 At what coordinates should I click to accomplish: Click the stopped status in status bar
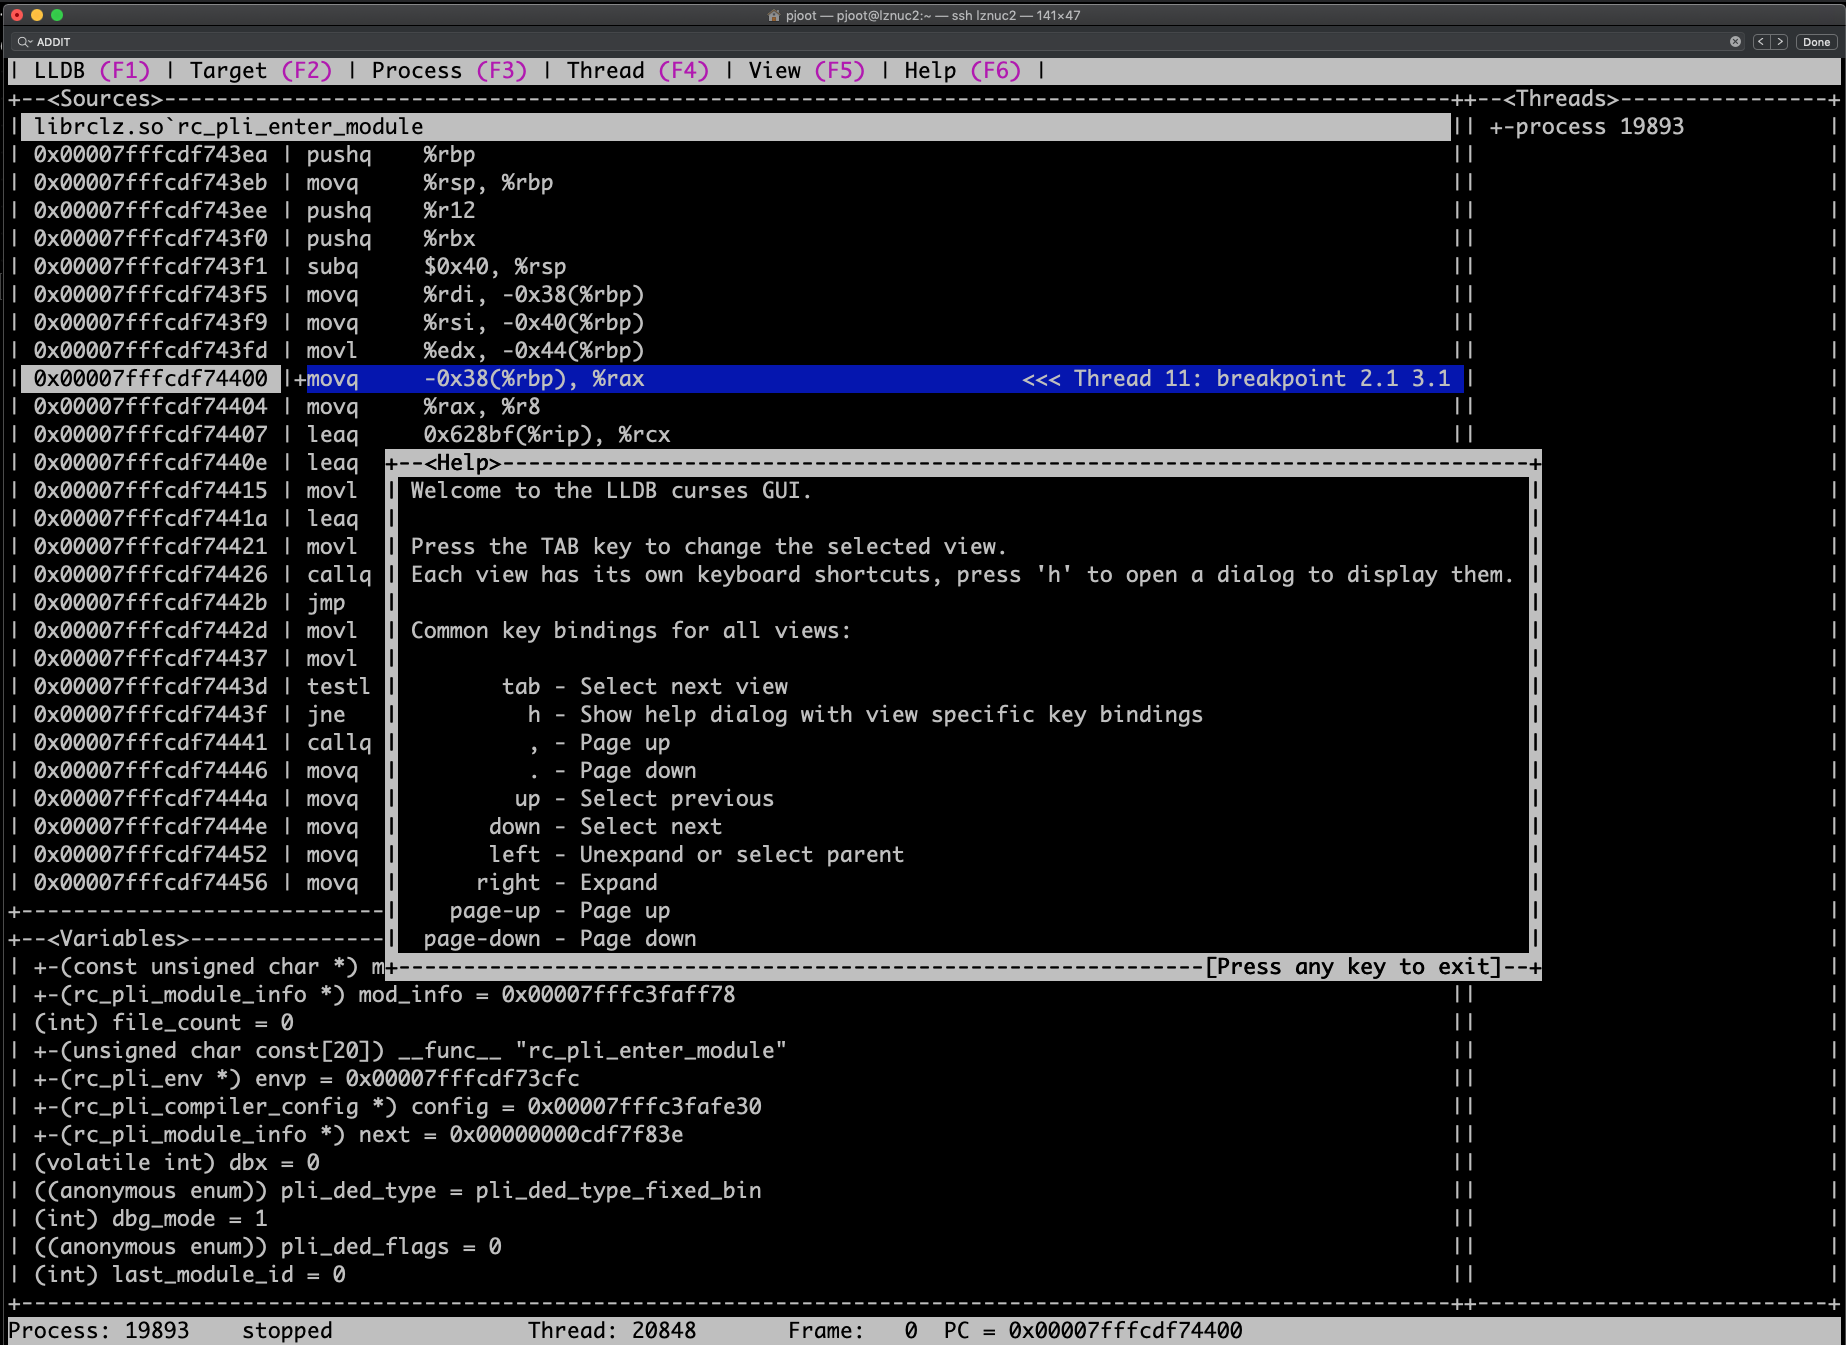click(x=287, y=1331)
